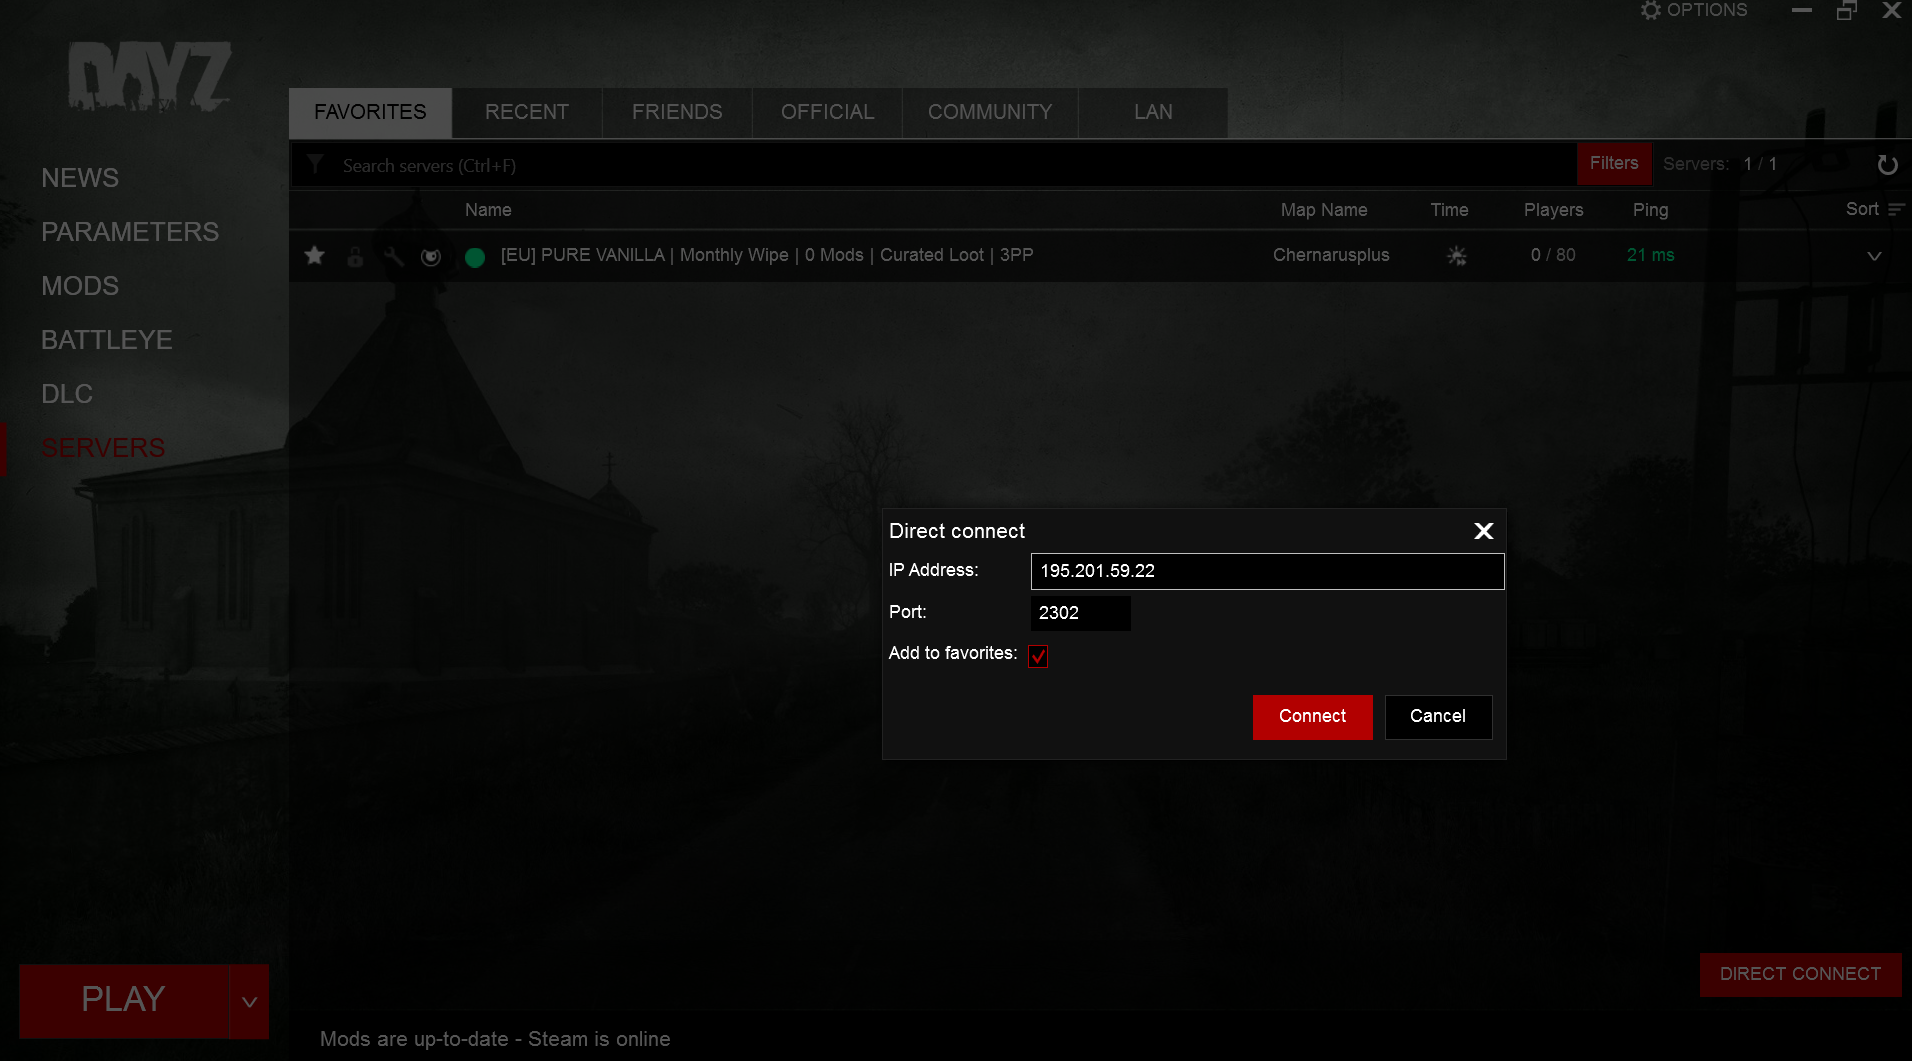Click the daytime sun icon in Time column

[x=1457, y=256]
